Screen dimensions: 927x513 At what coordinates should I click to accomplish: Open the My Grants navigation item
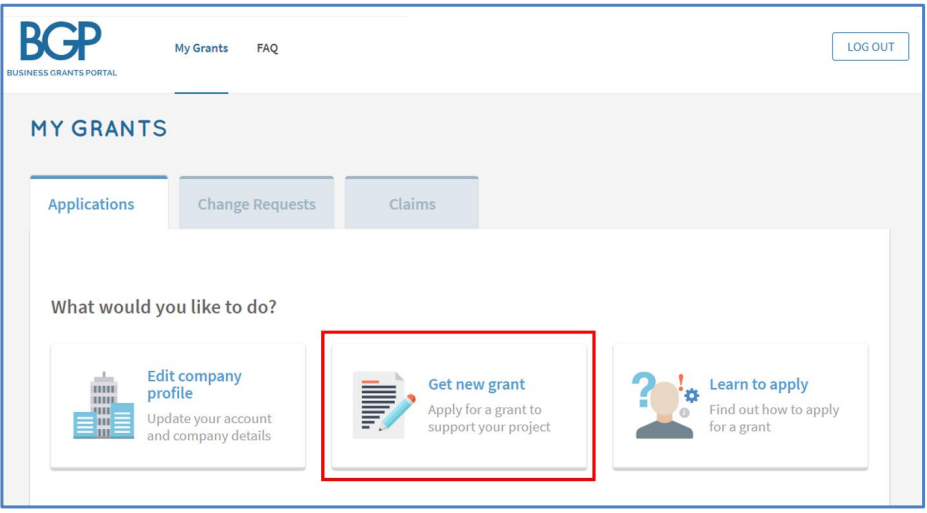tap(201, 48)
